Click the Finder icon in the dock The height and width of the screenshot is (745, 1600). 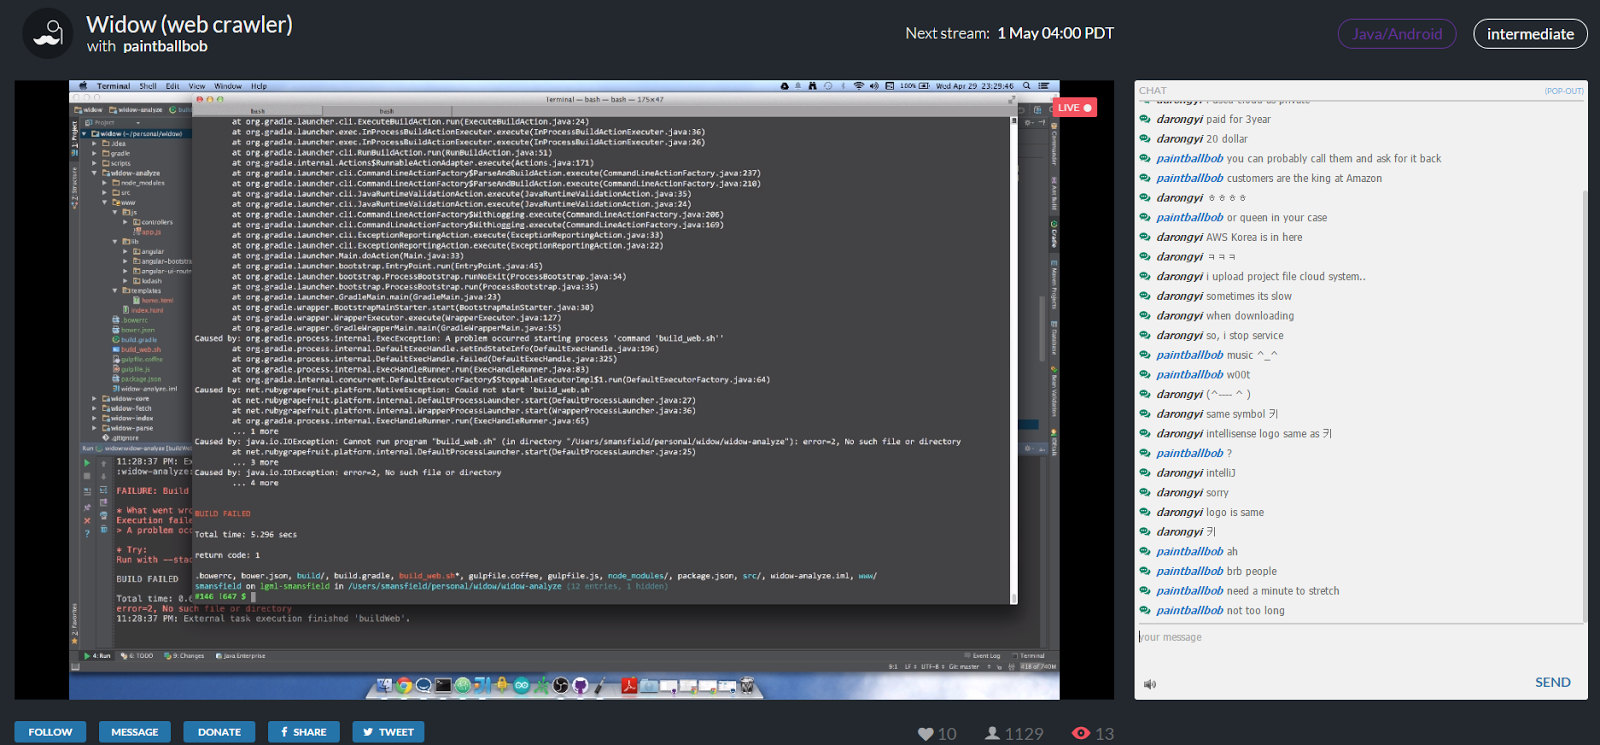point(384,685)
